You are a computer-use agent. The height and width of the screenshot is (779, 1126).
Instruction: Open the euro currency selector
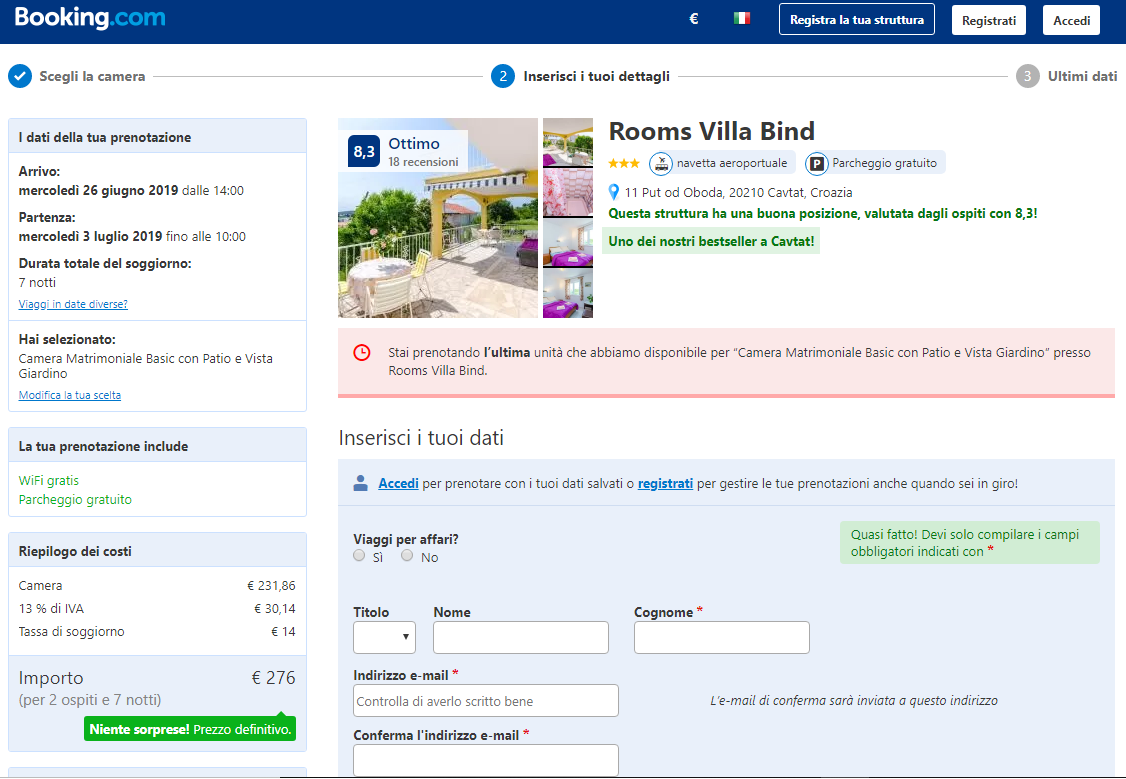(694, 19)
